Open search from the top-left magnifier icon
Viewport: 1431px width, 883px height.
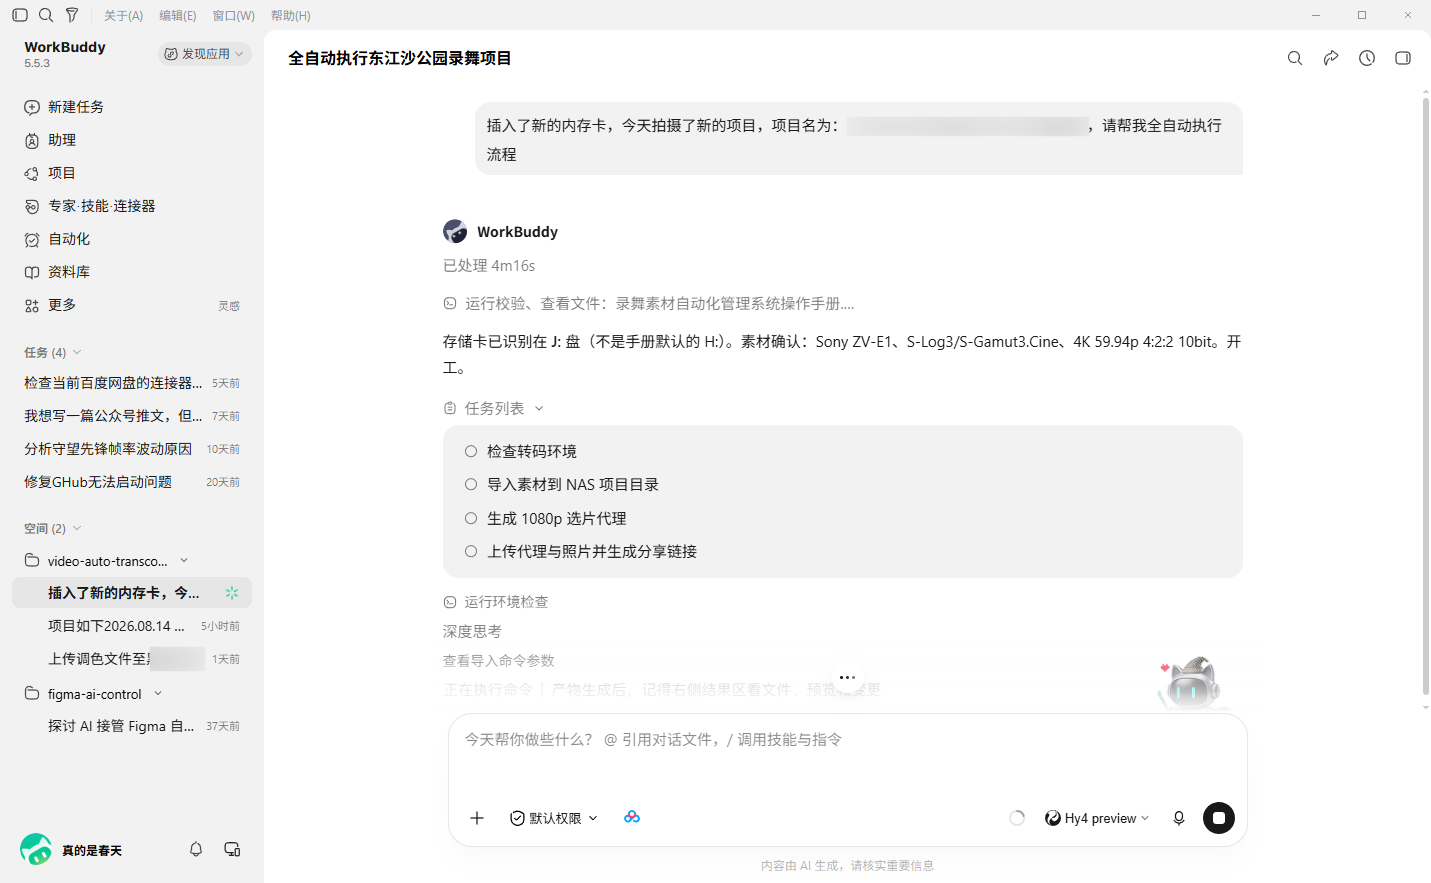(x=46, y=15)
